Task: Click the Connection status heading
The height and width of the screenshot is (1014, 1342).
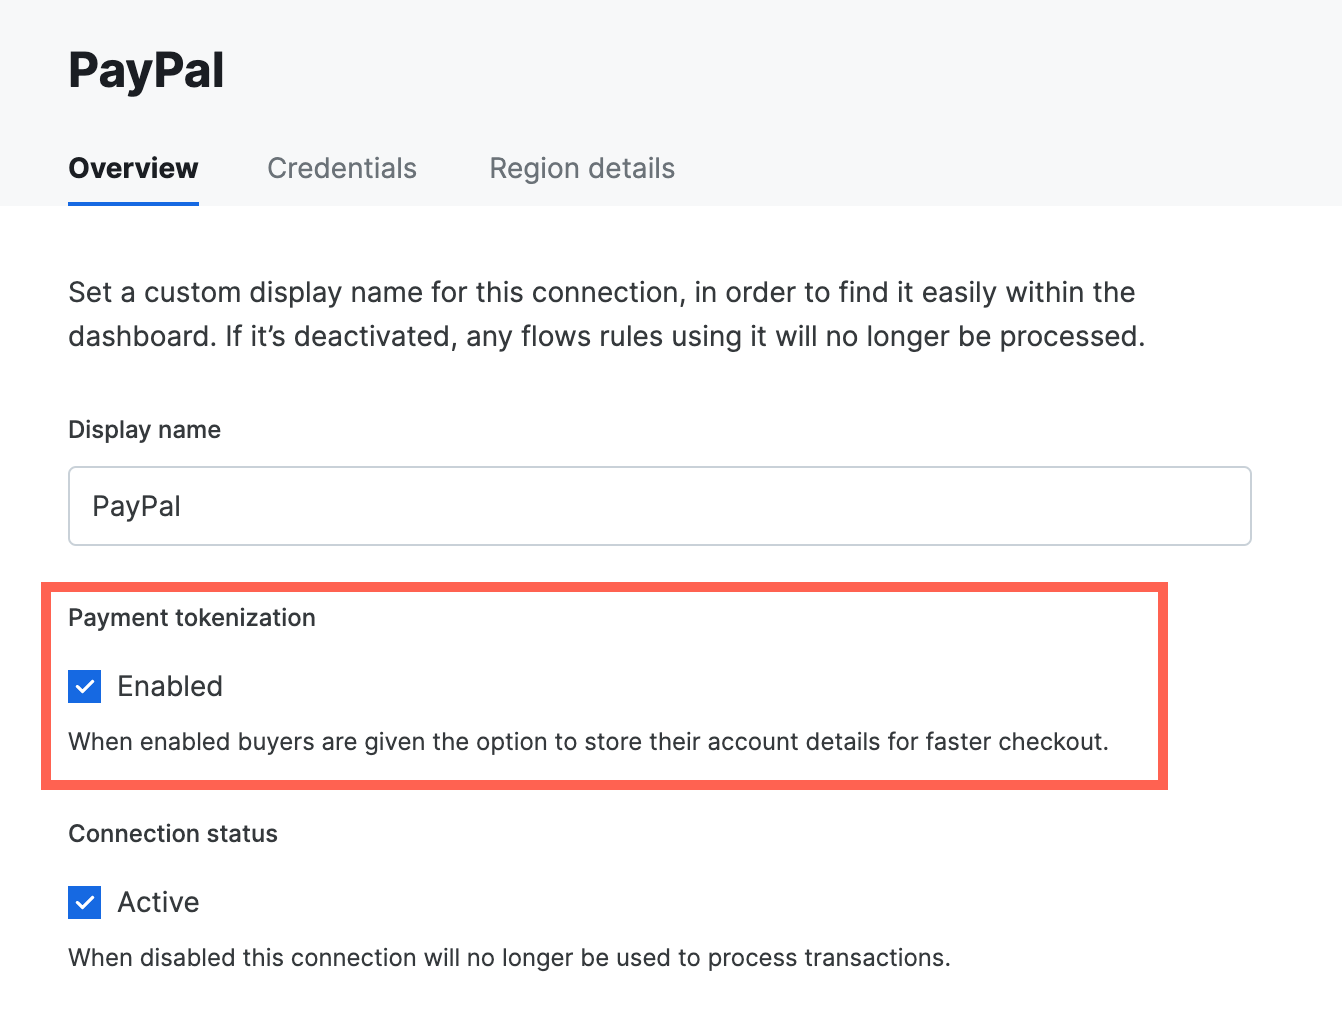Action: (x=172, y=833)
